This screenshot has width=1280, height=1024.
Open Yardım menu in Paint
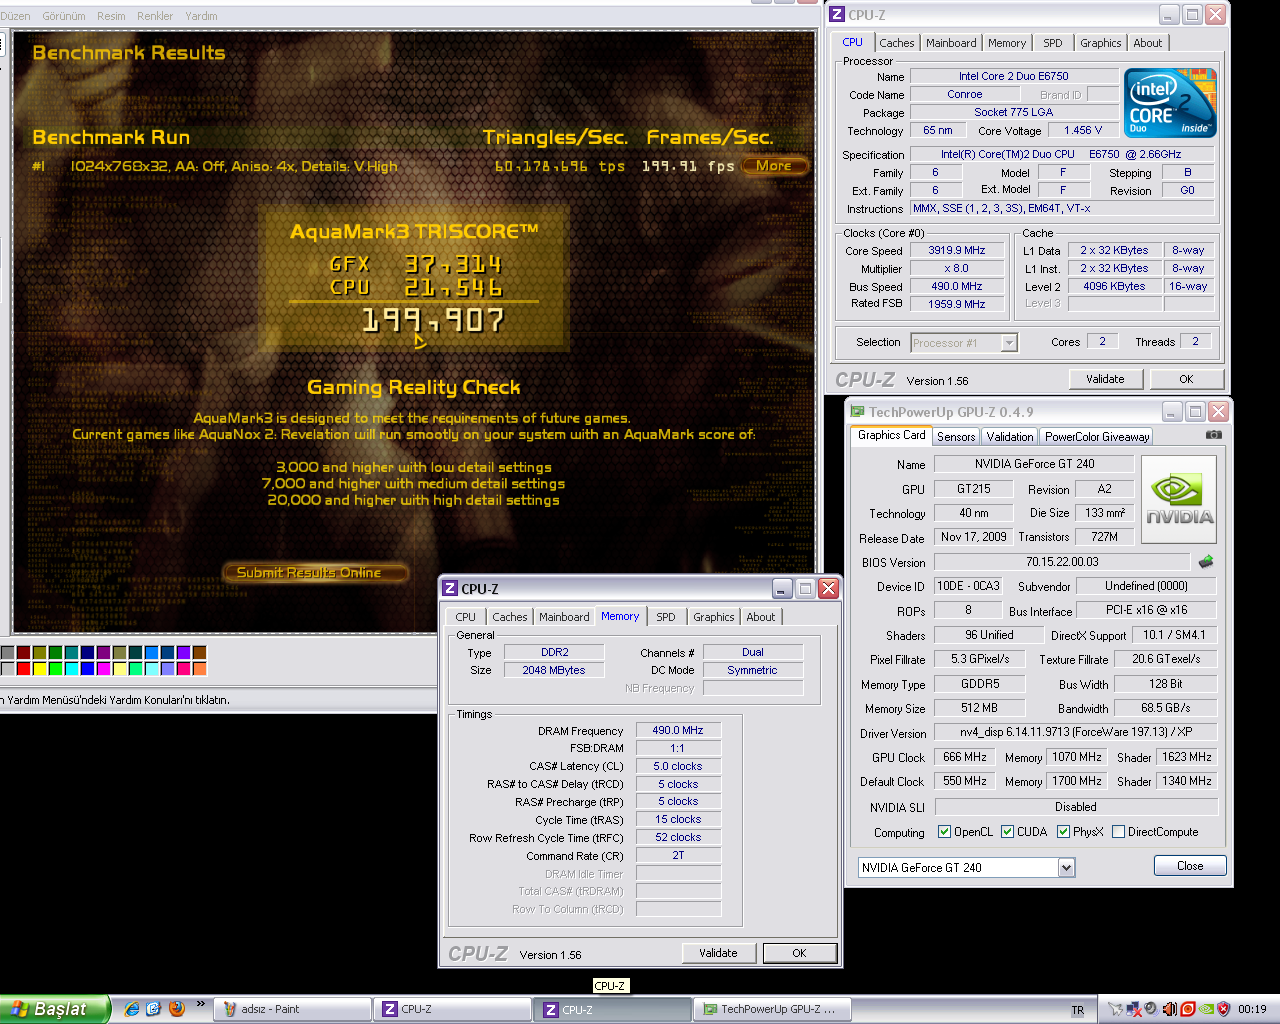pos(201,16)
